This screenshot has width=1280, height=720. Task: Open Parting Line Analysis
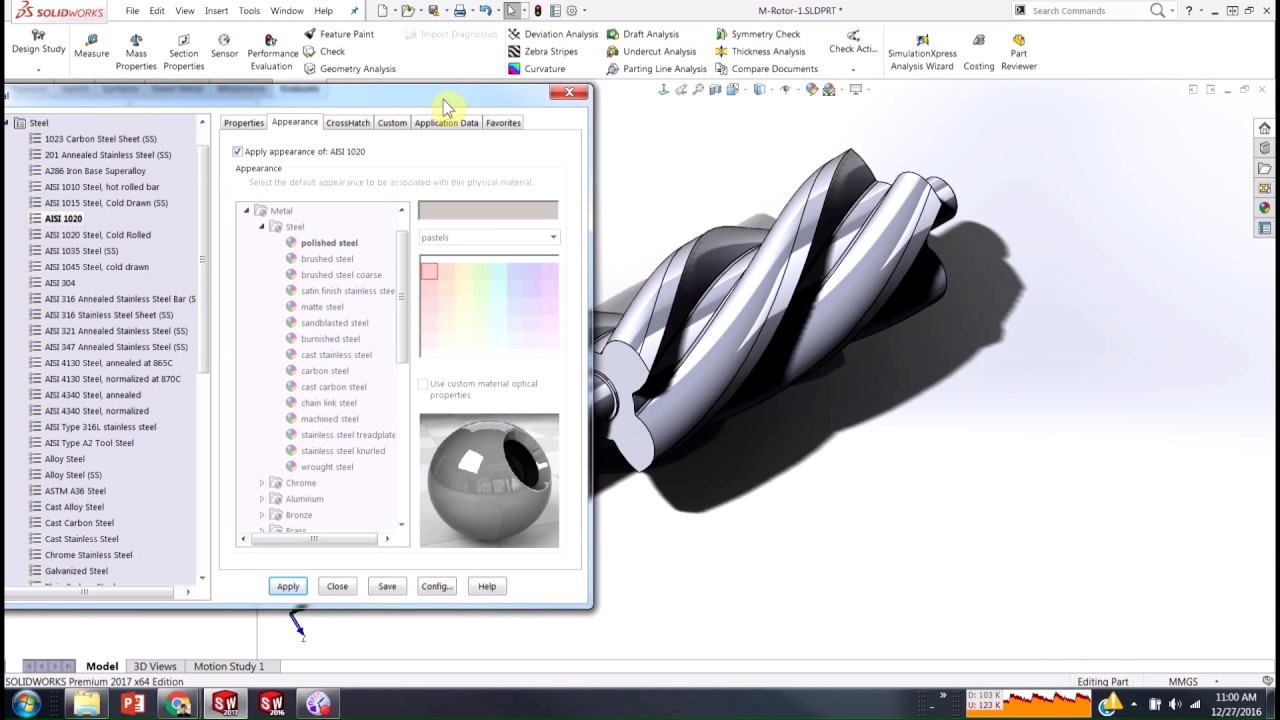[656, 69]
